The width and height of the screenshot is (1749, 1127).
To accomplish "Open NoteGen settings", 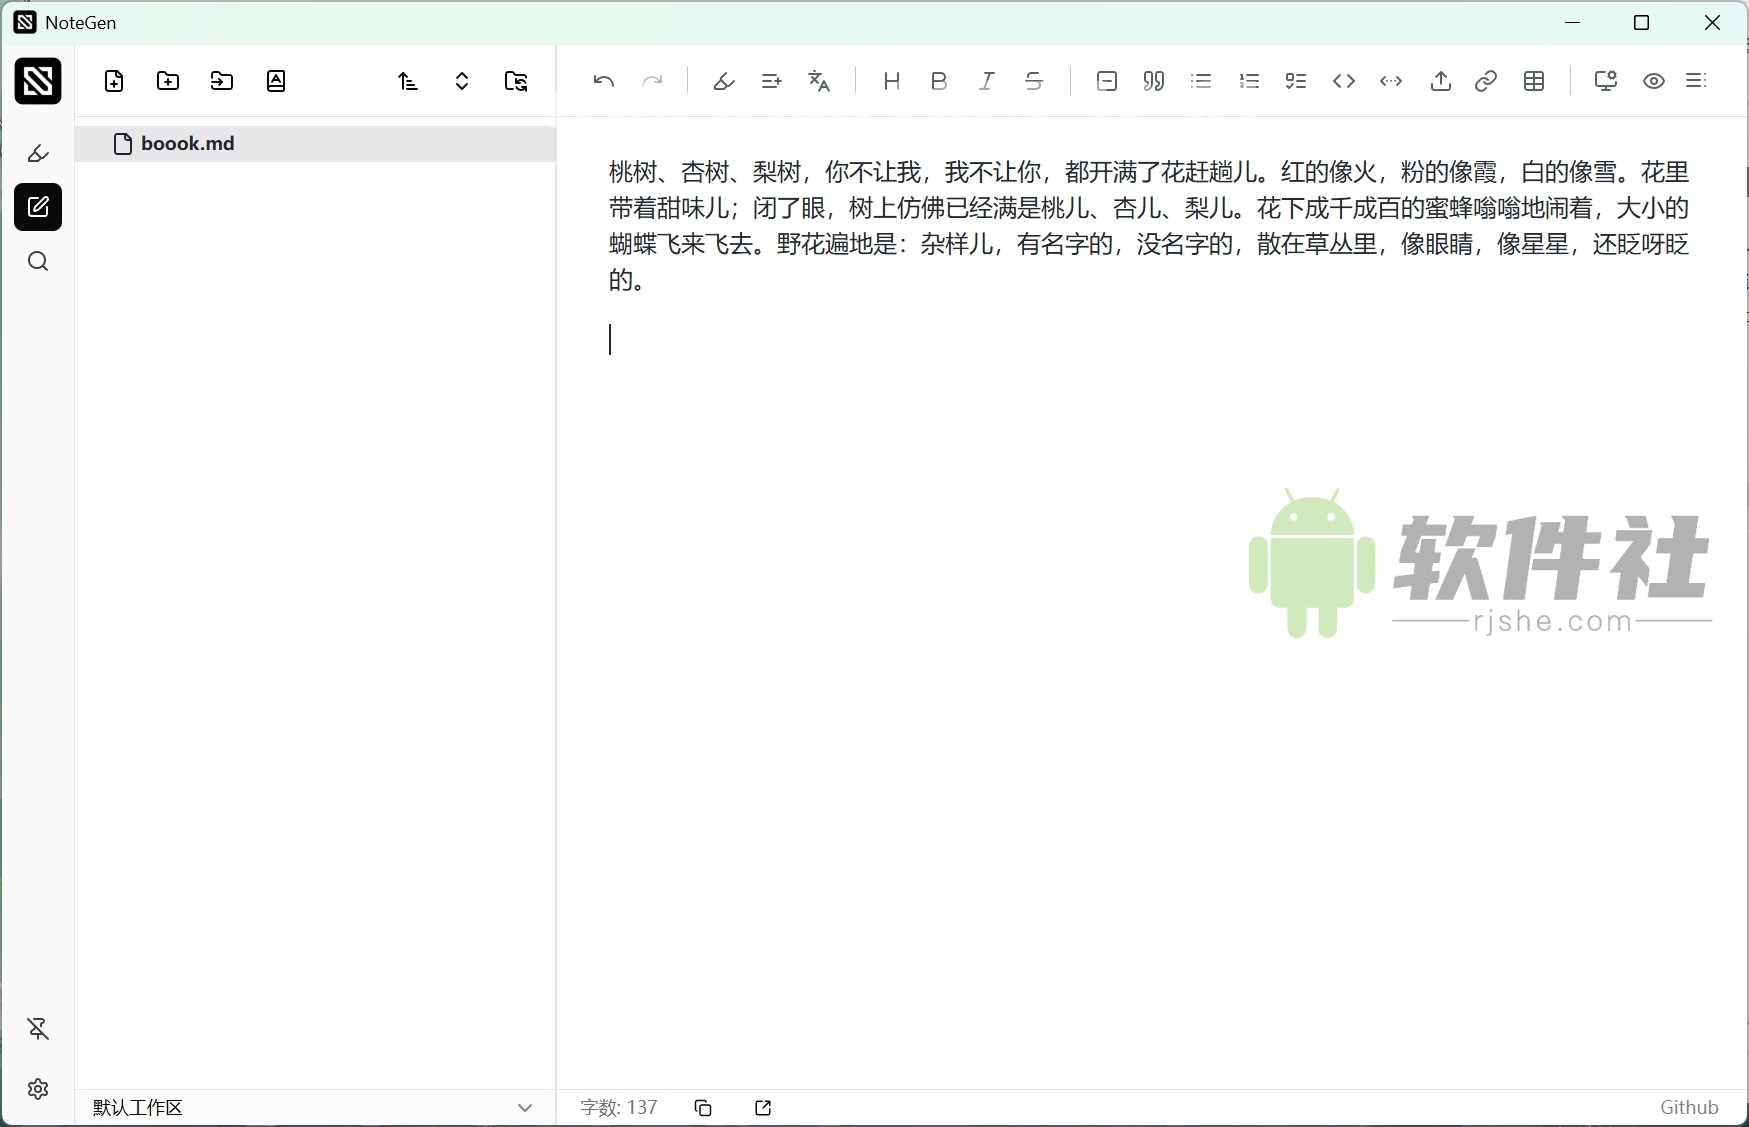I will click(x=38, y=1090).
